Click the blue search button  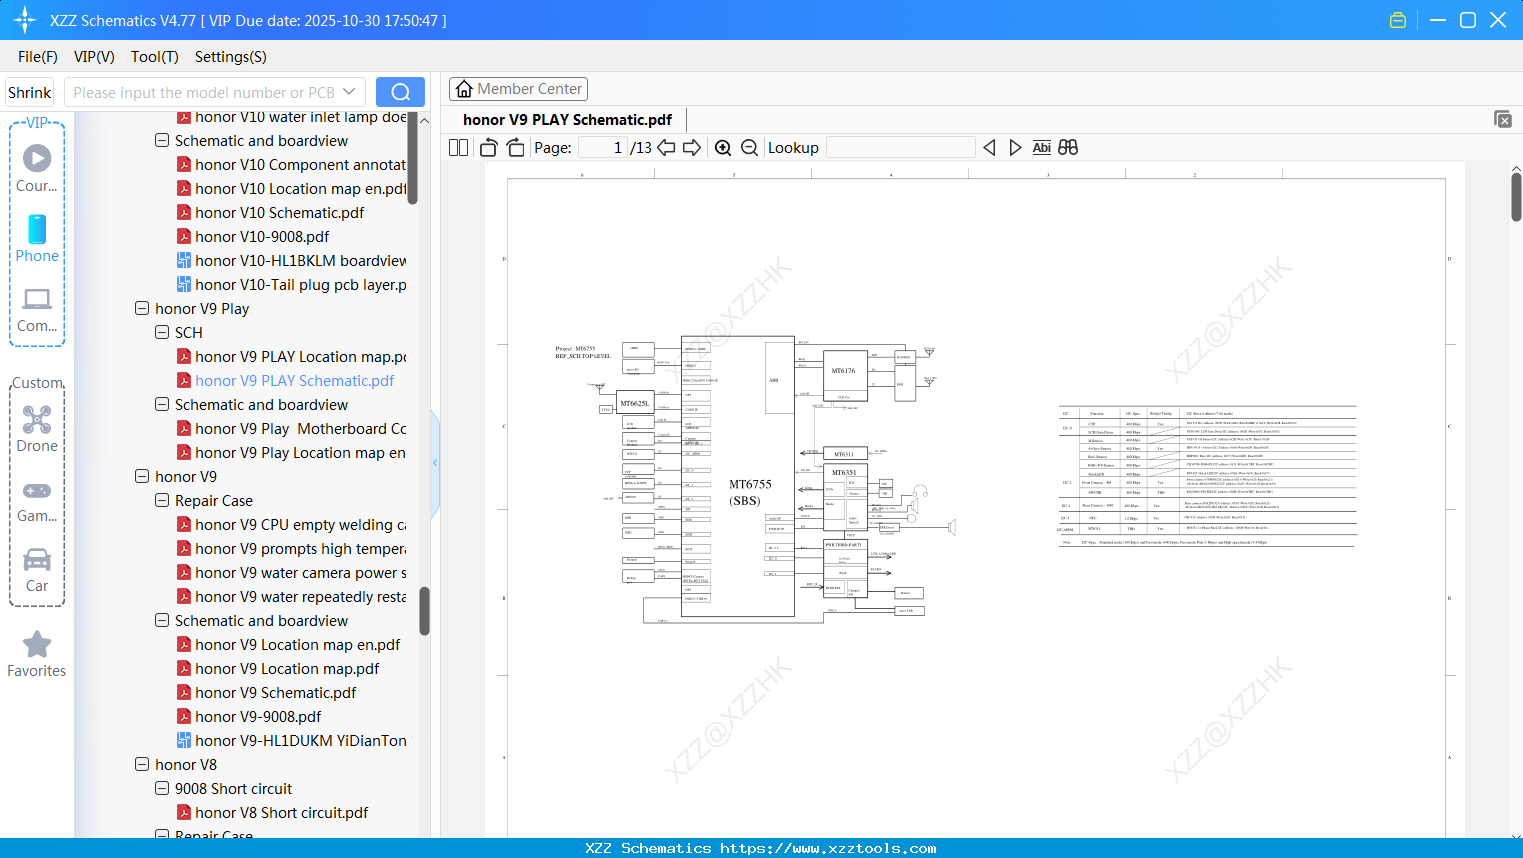point(400,92)
